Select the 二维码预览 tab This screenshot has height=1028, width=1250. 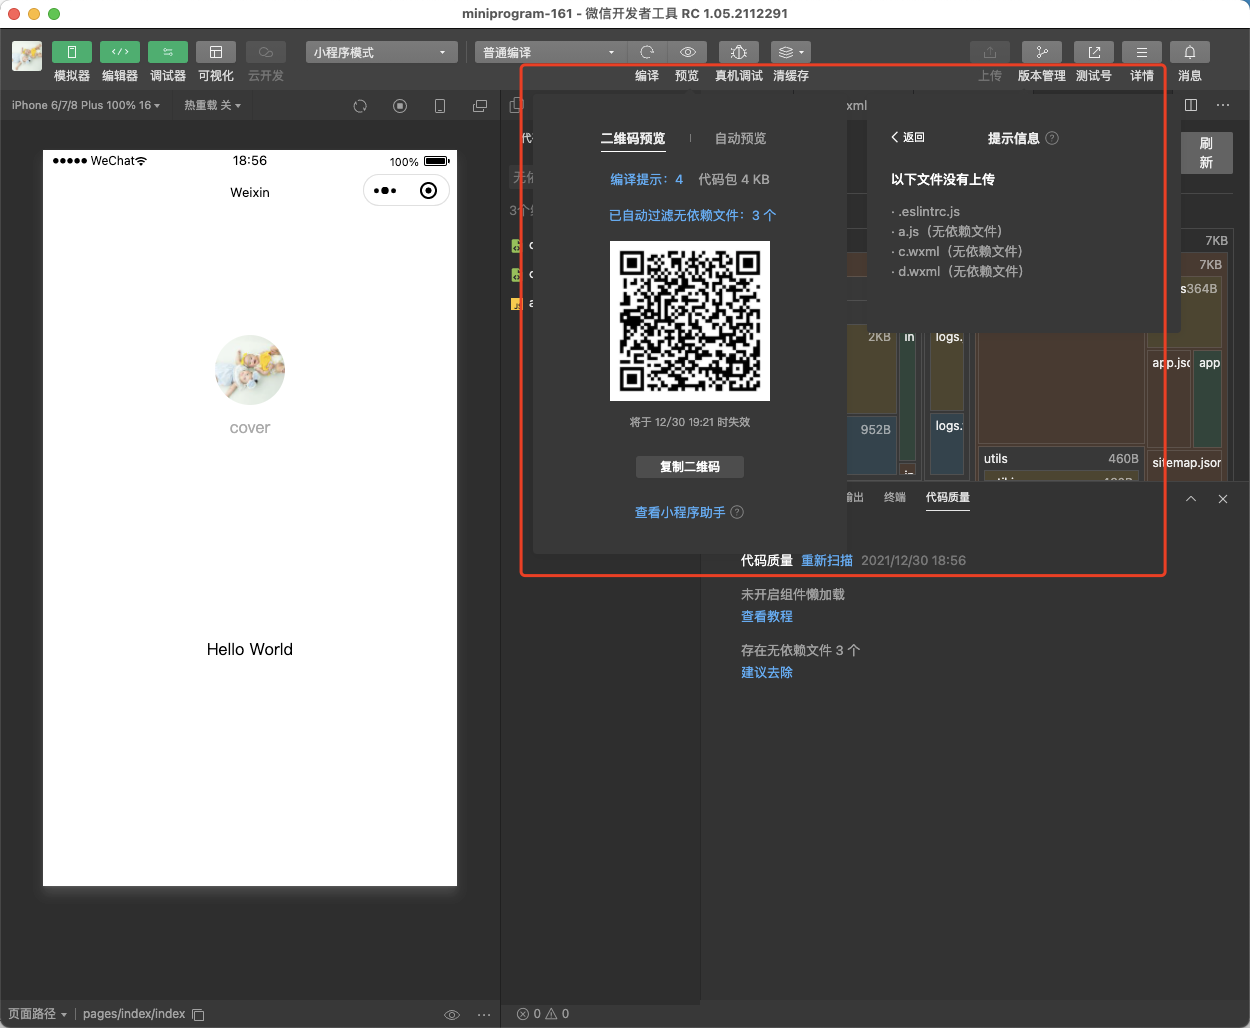633,139
